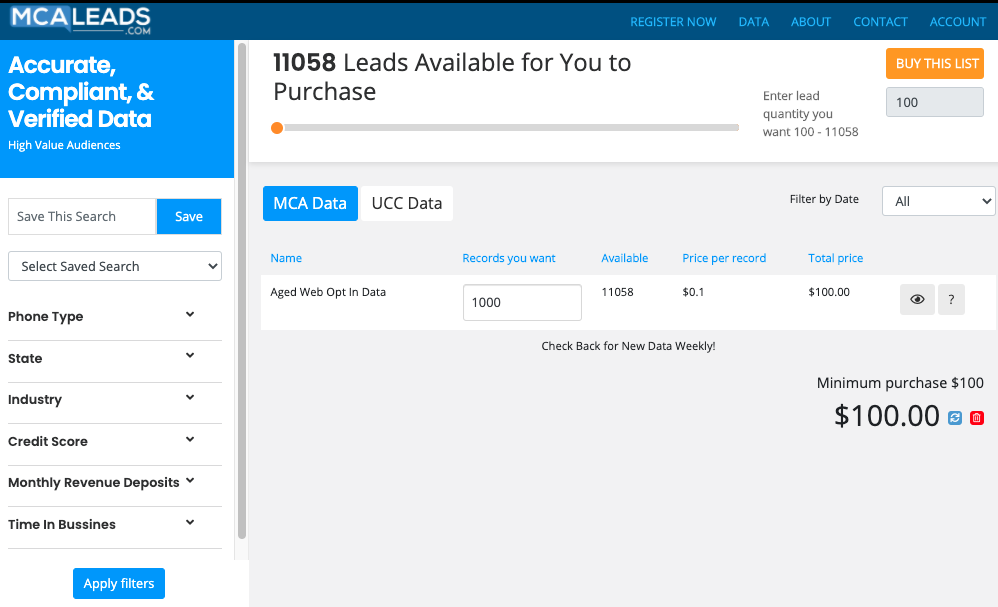The width and height of the screenshot is (998, 607).
Task: Click the High Value Audiences subtitle
Action: pos(64,145)
